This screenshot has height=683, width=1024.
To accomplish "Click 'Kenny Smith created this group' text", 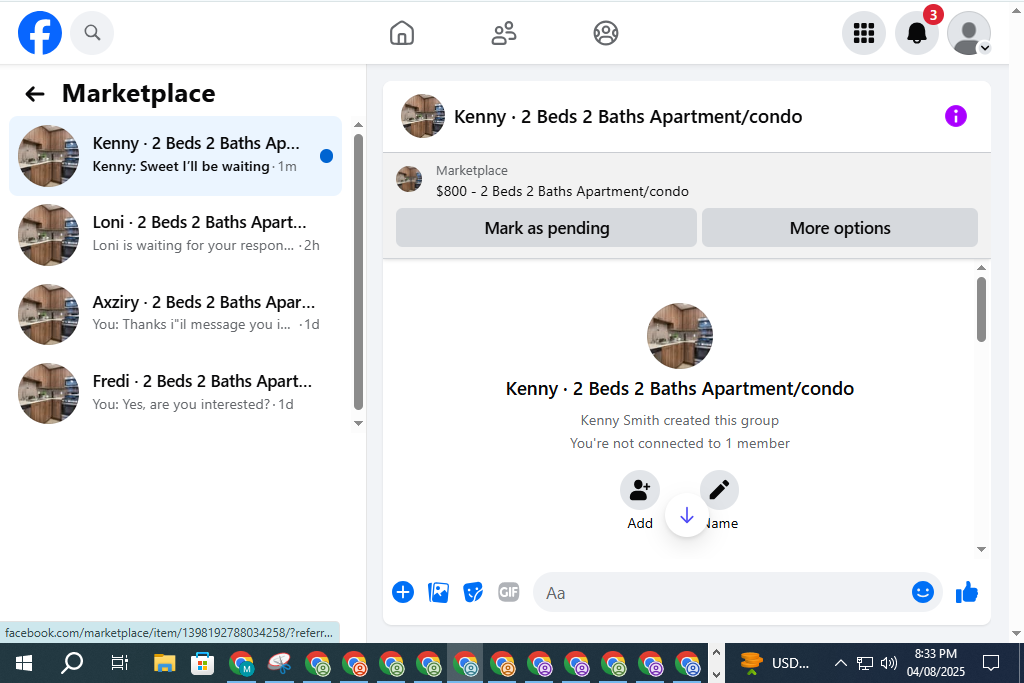I will [679, 421].
